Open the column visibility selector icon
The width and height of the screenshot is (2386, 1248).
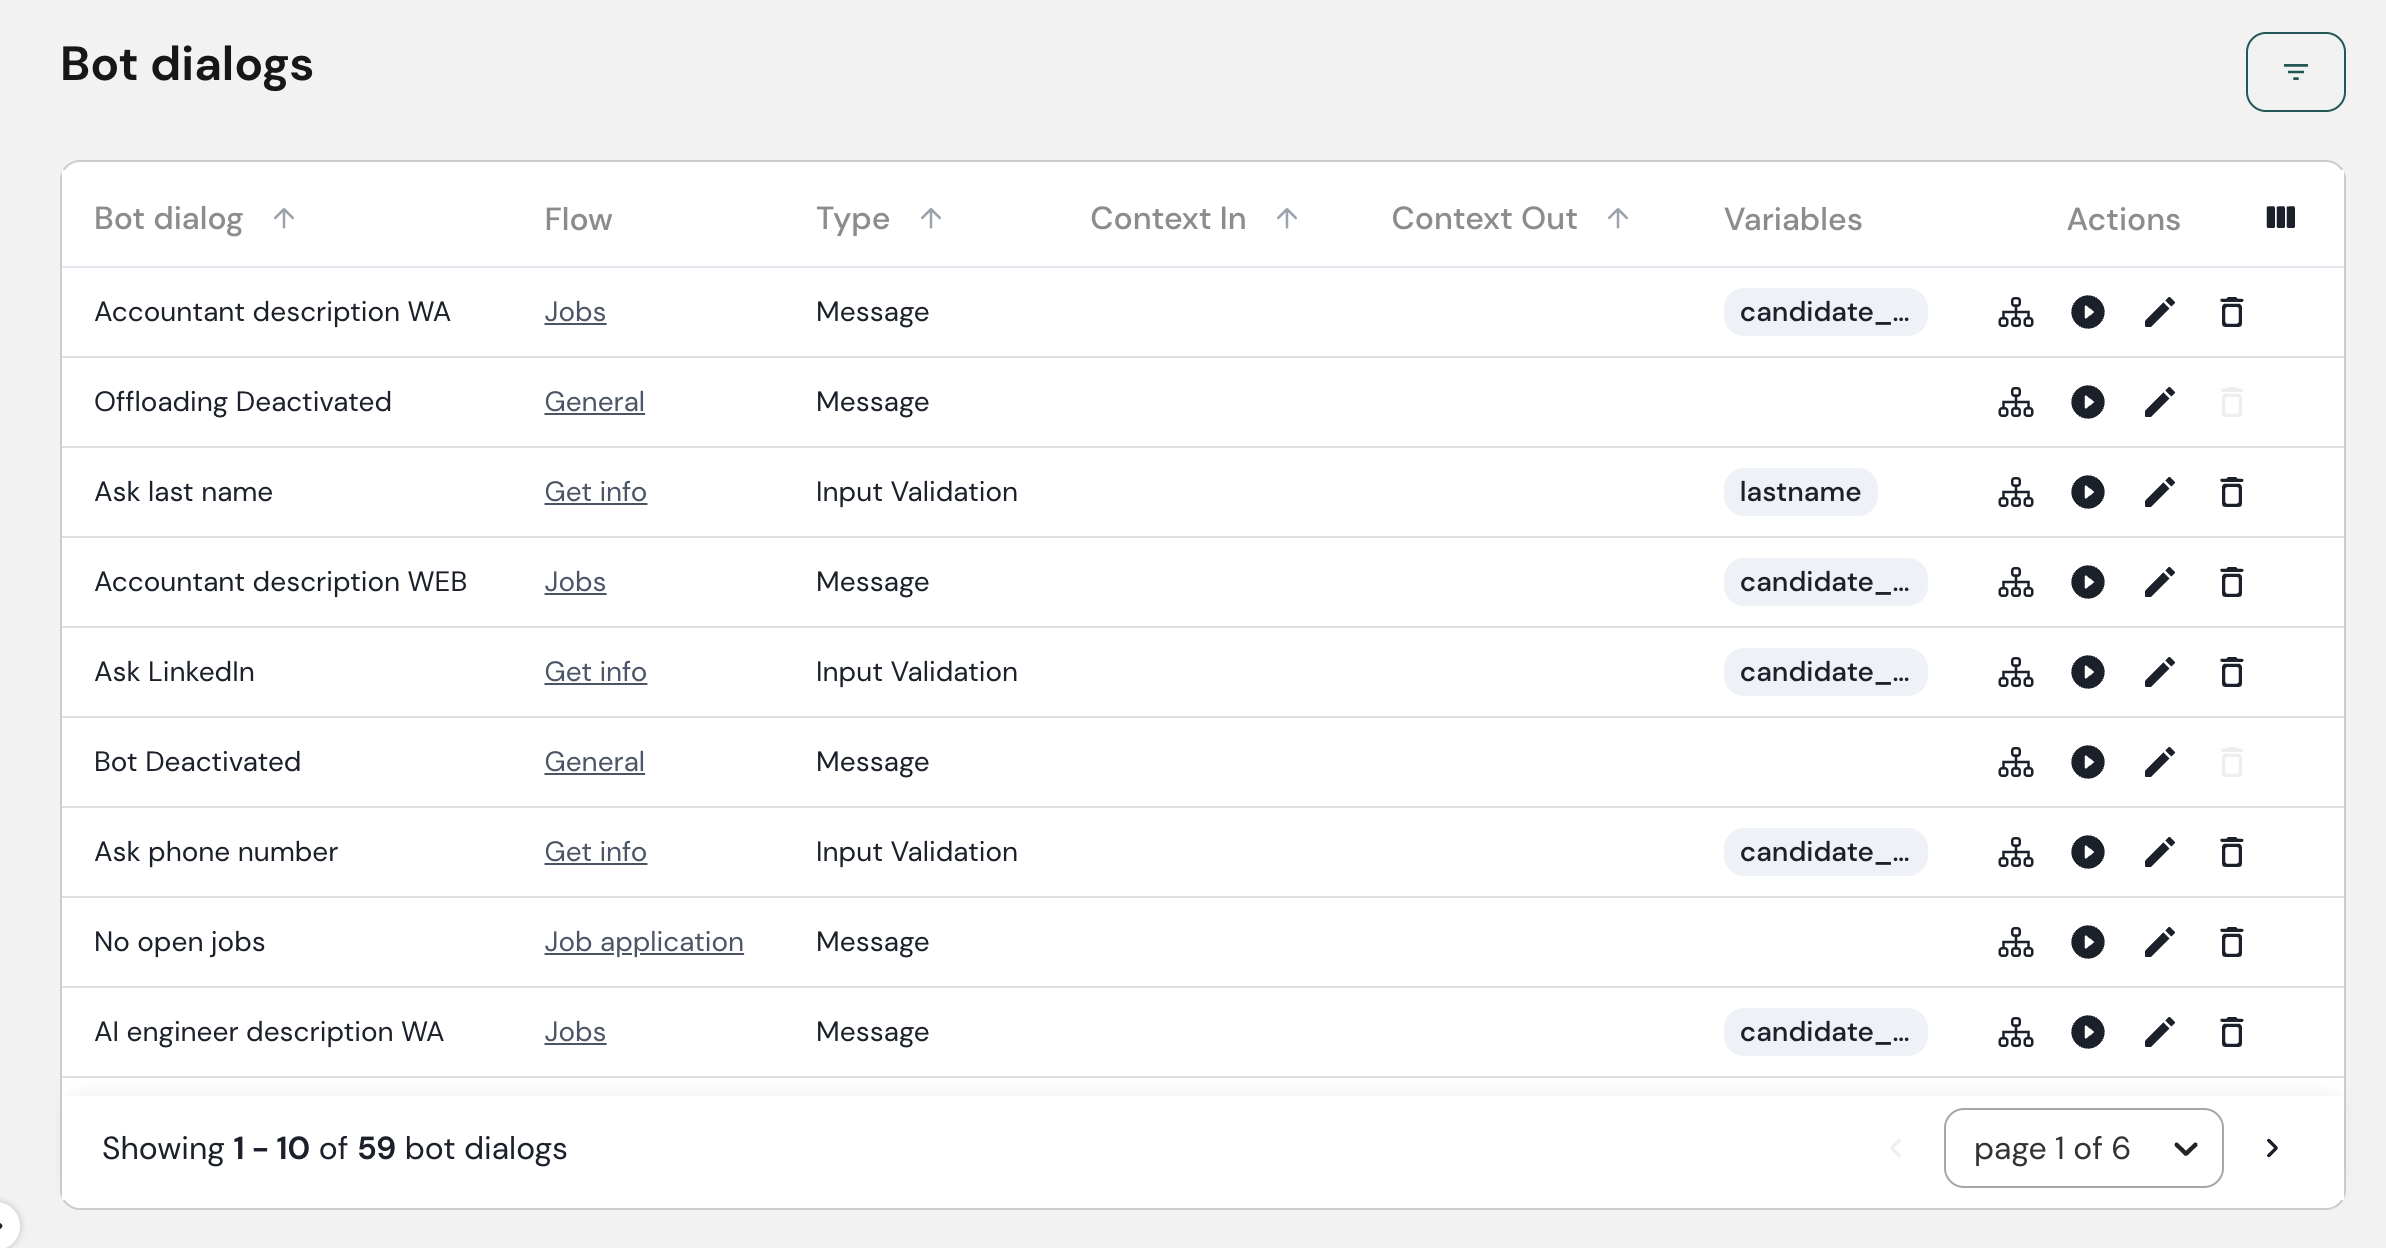[2280, 218]
